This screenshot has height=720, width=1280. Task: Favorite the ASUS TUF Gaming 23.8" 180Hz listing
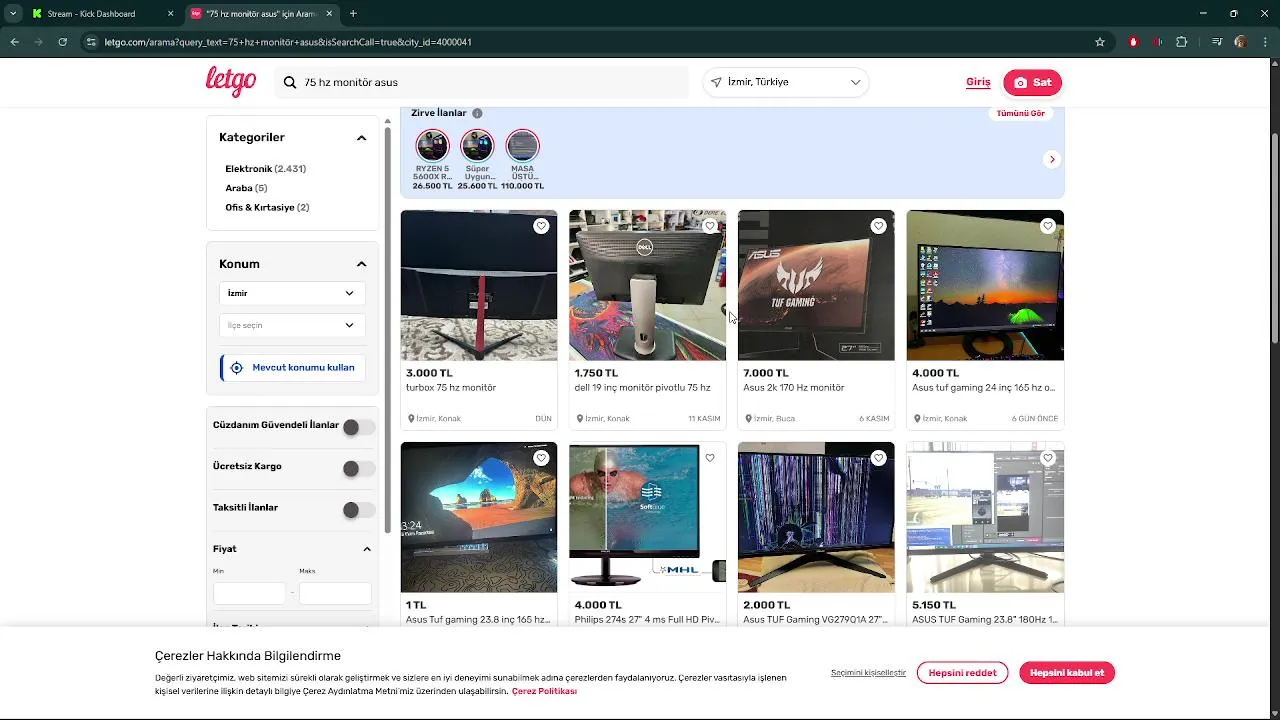coord(1048,458)
